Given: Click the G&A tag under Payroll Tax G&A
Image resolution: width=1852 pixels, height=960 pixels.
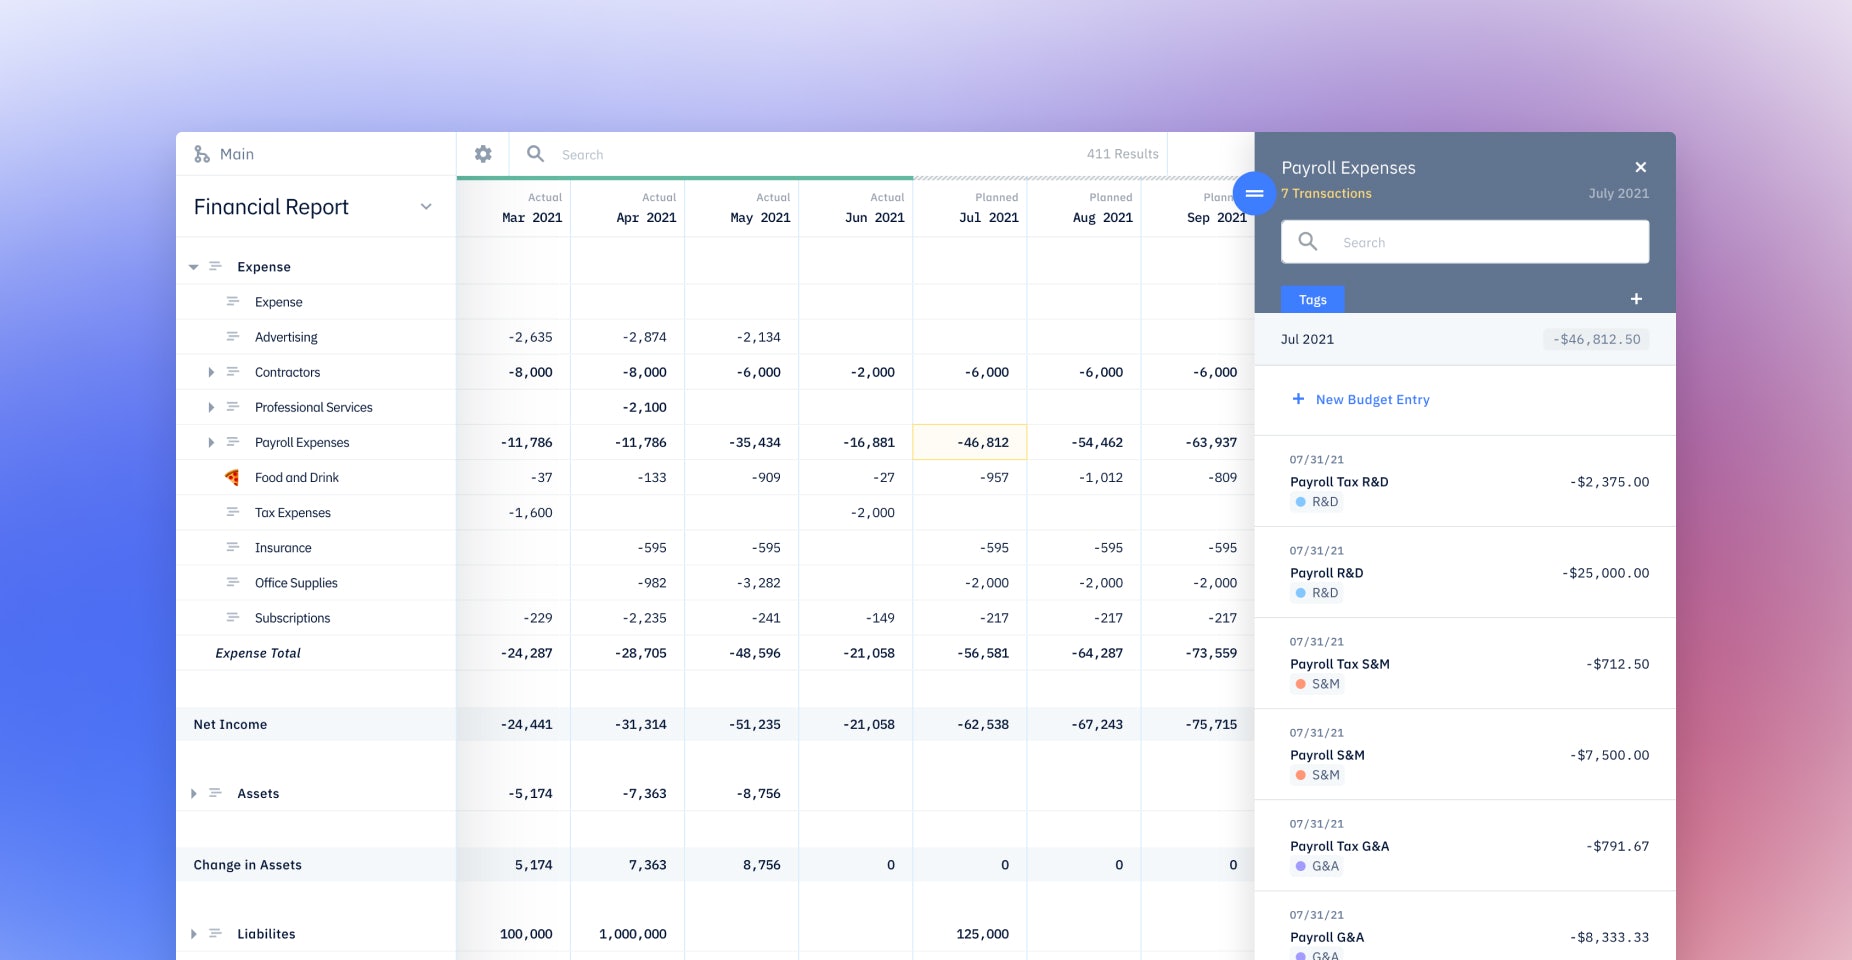Looking at the screenshot, I should (x=1317, y=866).
